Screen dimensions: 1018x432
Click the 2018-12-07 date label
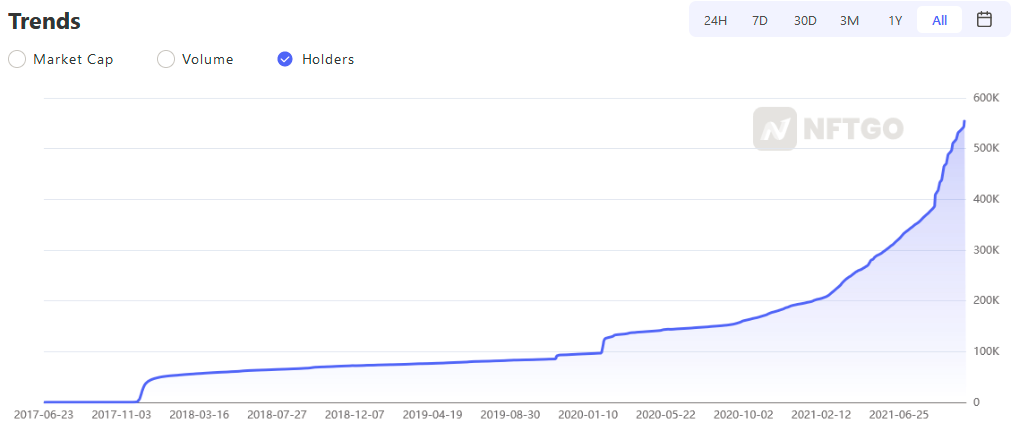pos(354,414)
